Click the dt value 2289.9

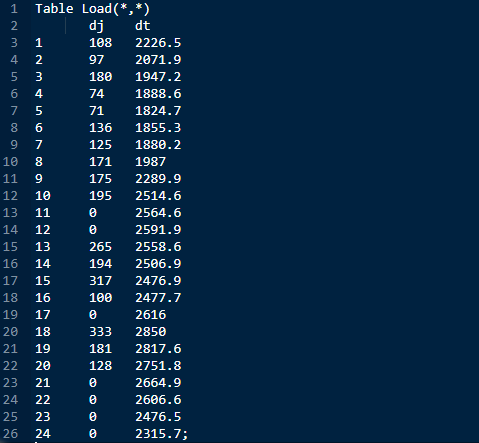click(158, 179)
